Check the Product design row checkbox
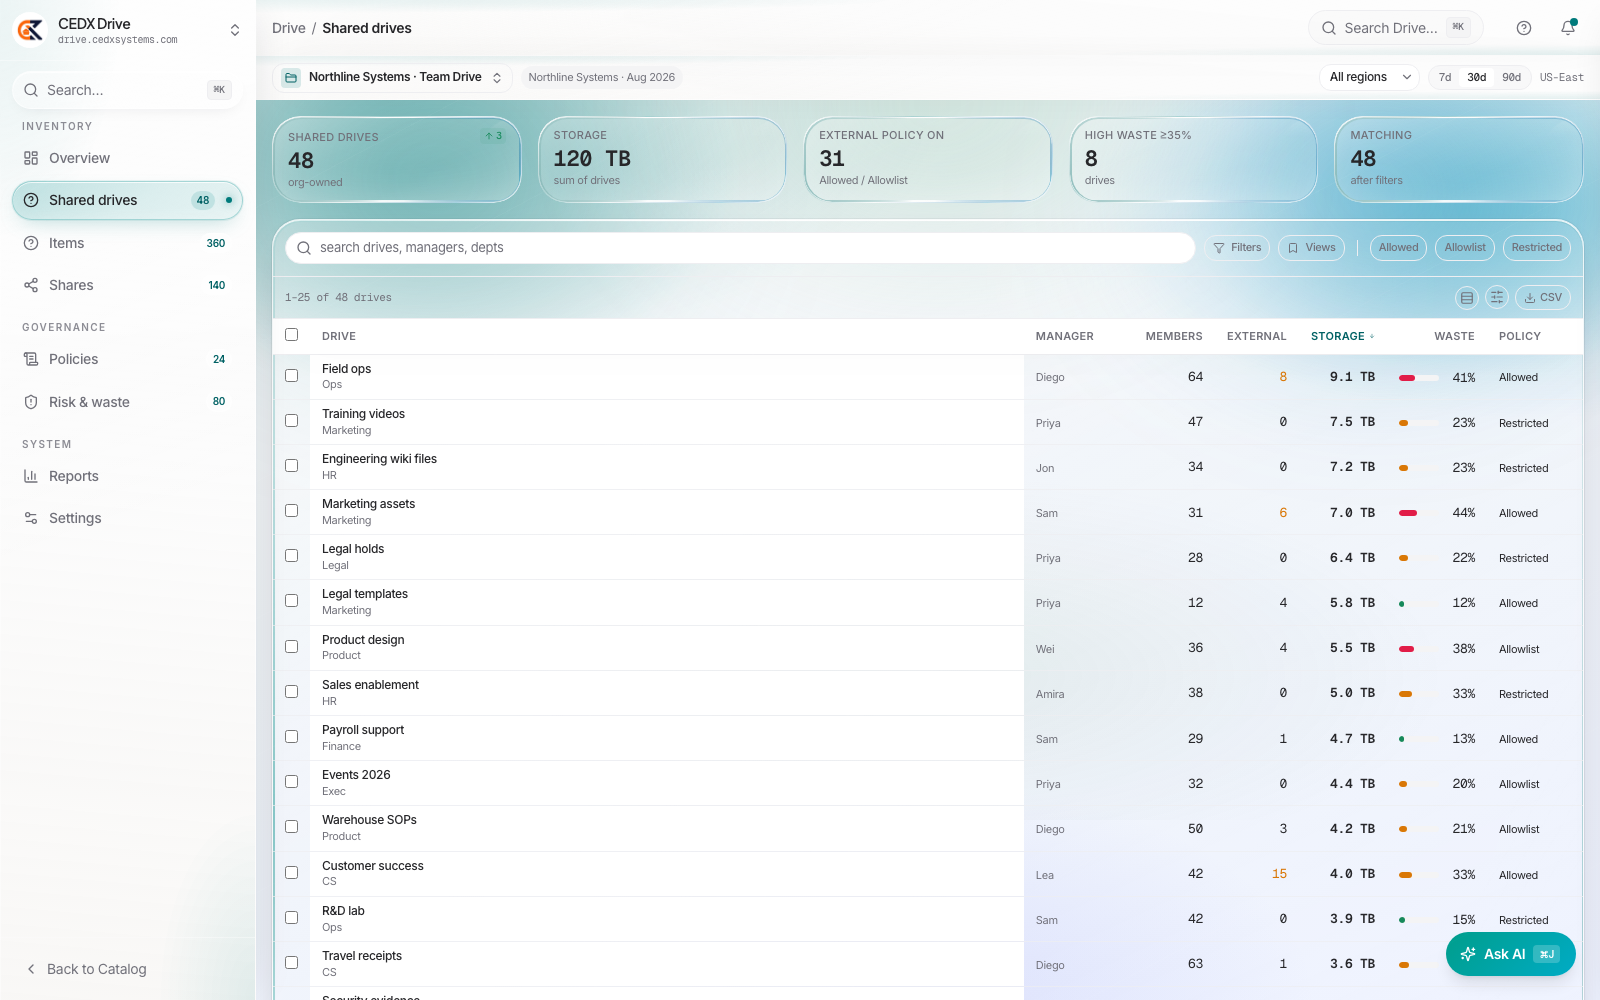The width and height of the screenshot is (1600, 1000). coord(292,647)
